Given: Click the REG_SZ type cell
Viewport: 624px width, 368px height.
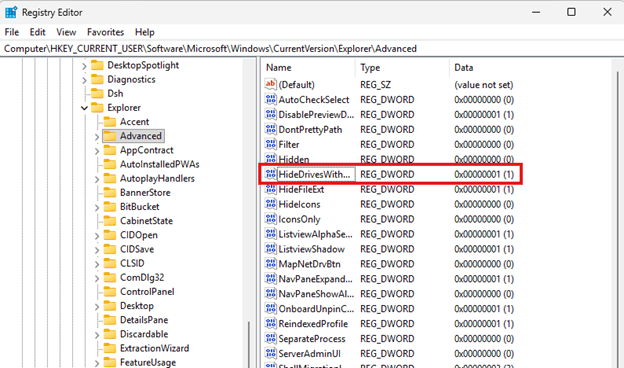Looking at the screenshot, I should point(375,85).
